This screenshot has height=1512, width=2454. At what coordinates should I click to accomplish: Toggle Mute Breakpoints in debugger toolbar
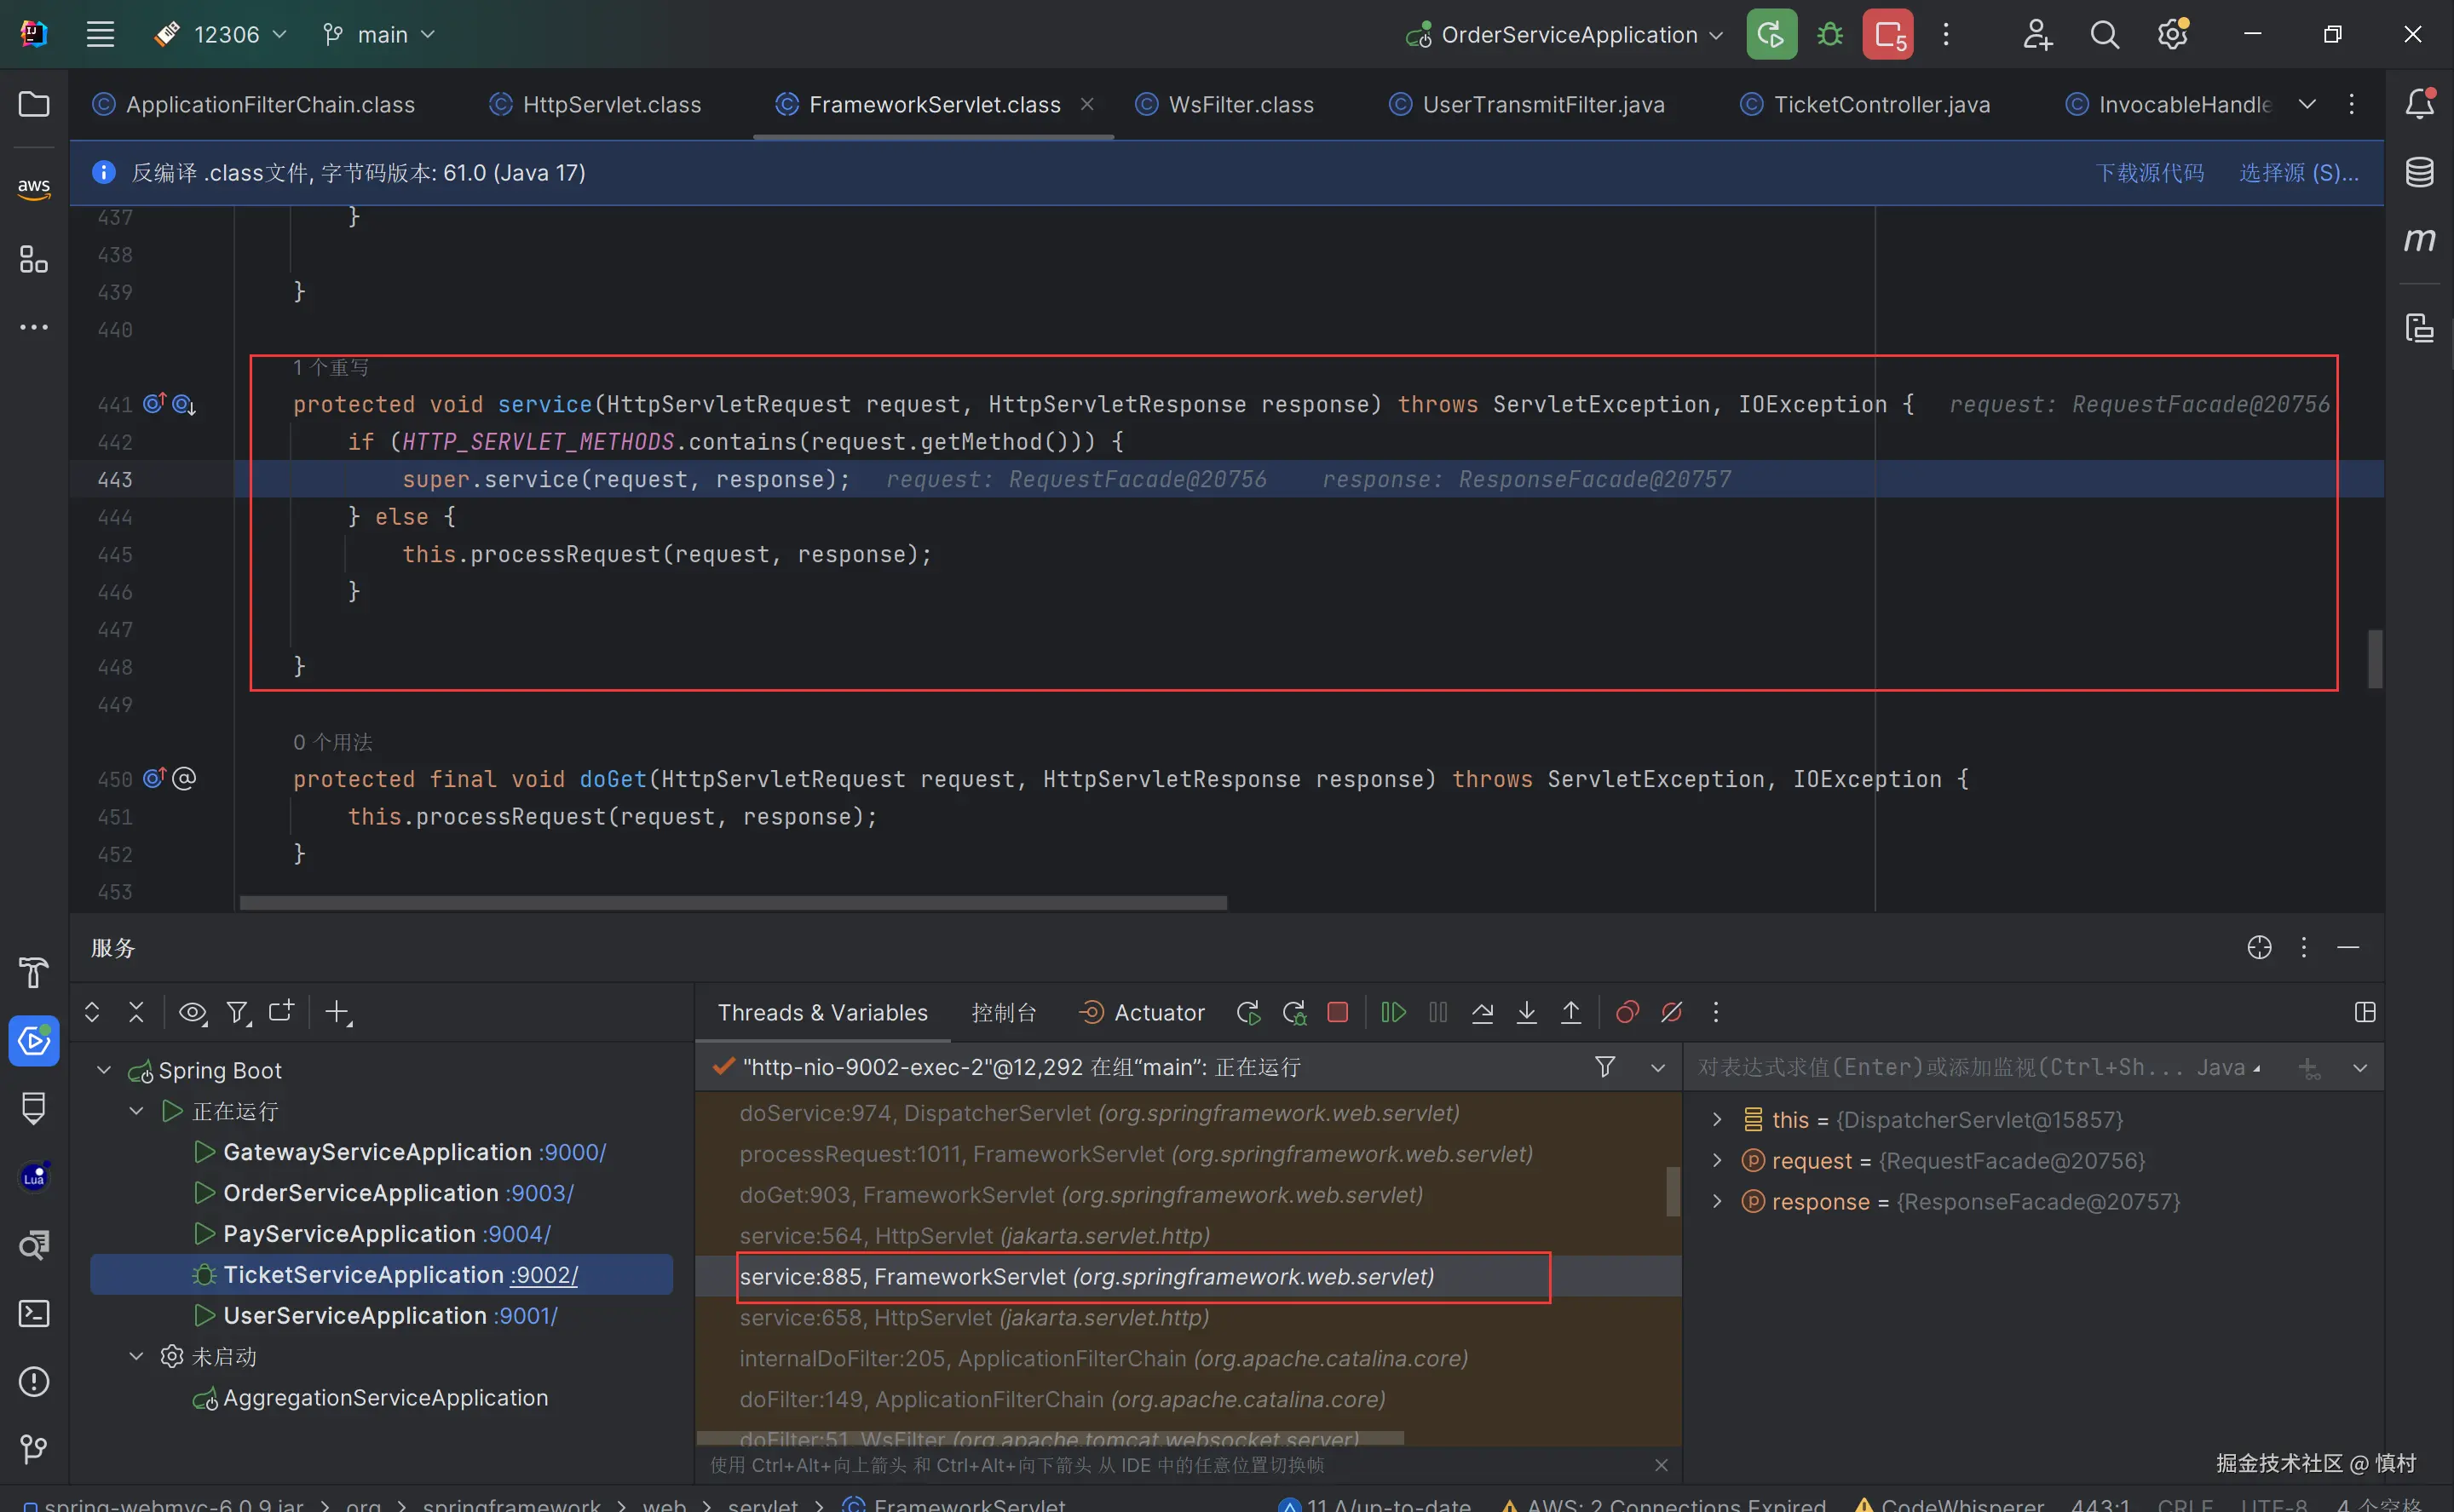(1671, 1012)
